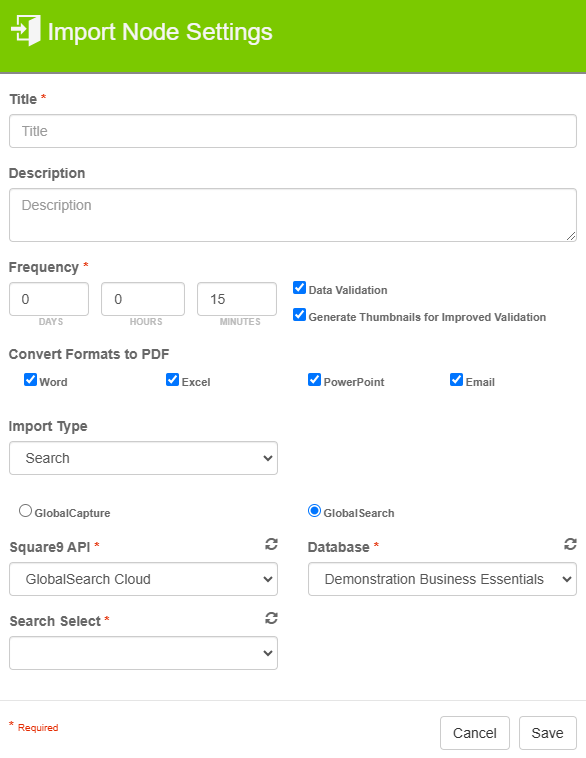Click the Cancel button

pyautogui.click(x=475, y=733)
